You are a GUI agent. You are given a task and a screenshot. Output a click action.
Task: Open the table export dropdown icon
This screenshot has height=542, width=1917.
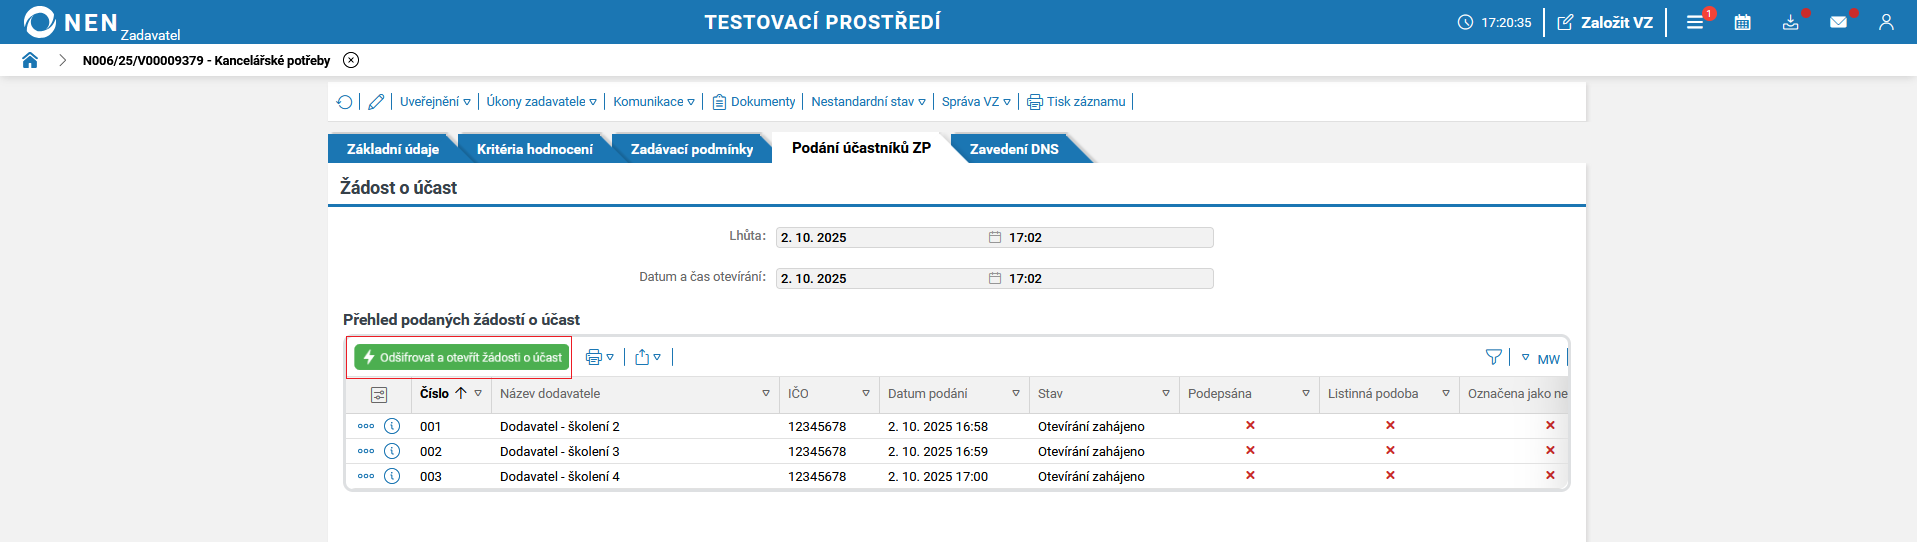coord(648,357)
